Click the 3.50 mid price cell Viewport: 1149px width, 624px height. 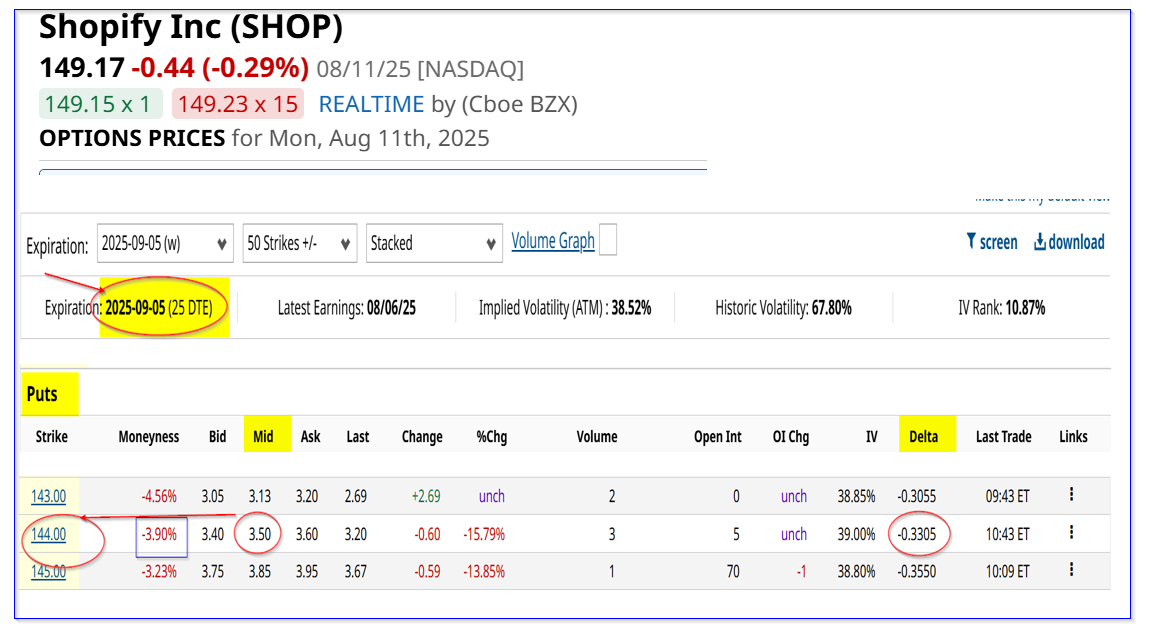(259, 535)
